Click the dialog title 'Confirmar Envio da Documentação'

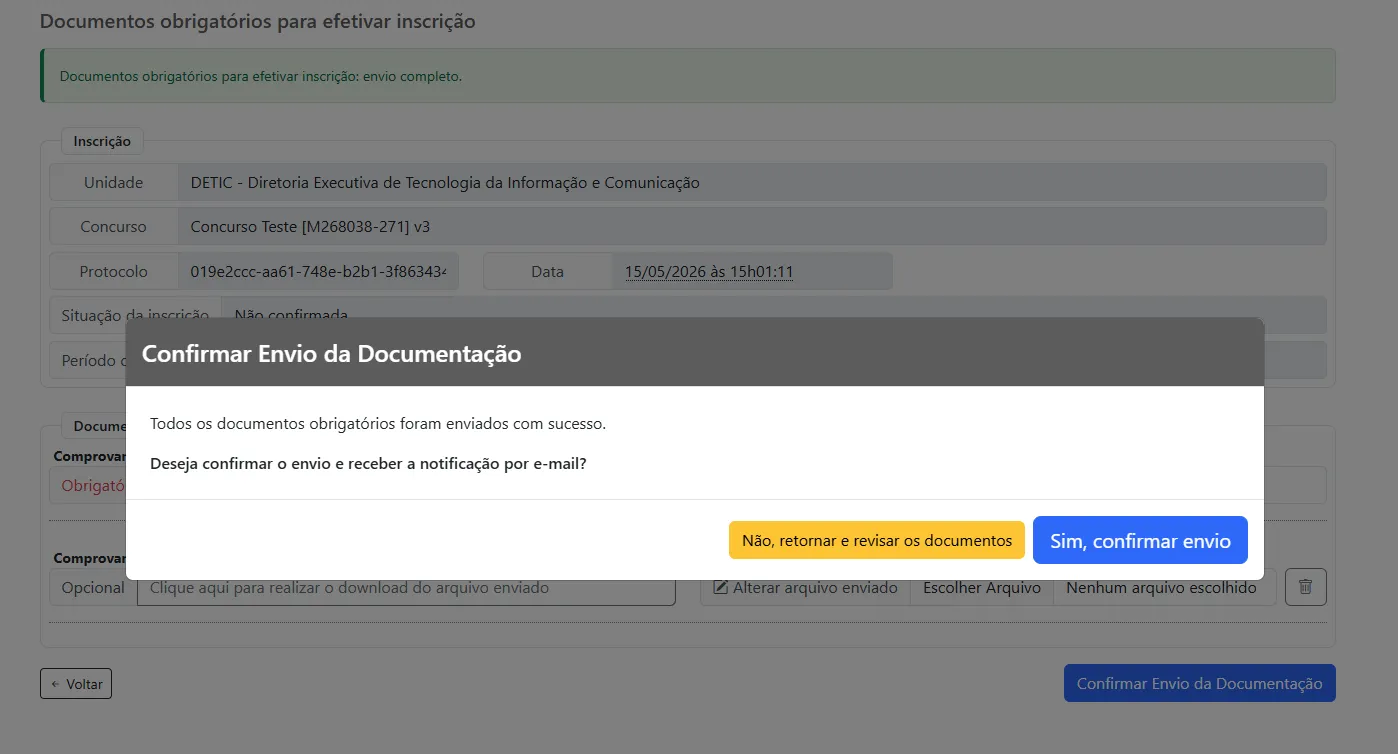click(x=331, y=353)
